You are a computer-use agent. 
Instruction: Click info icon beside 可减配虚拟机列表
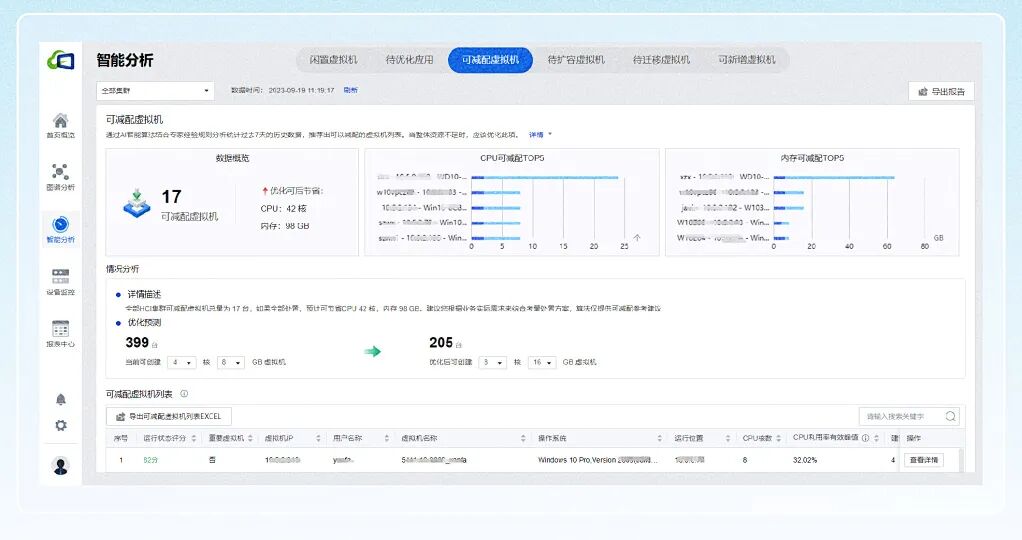(184, 394)
